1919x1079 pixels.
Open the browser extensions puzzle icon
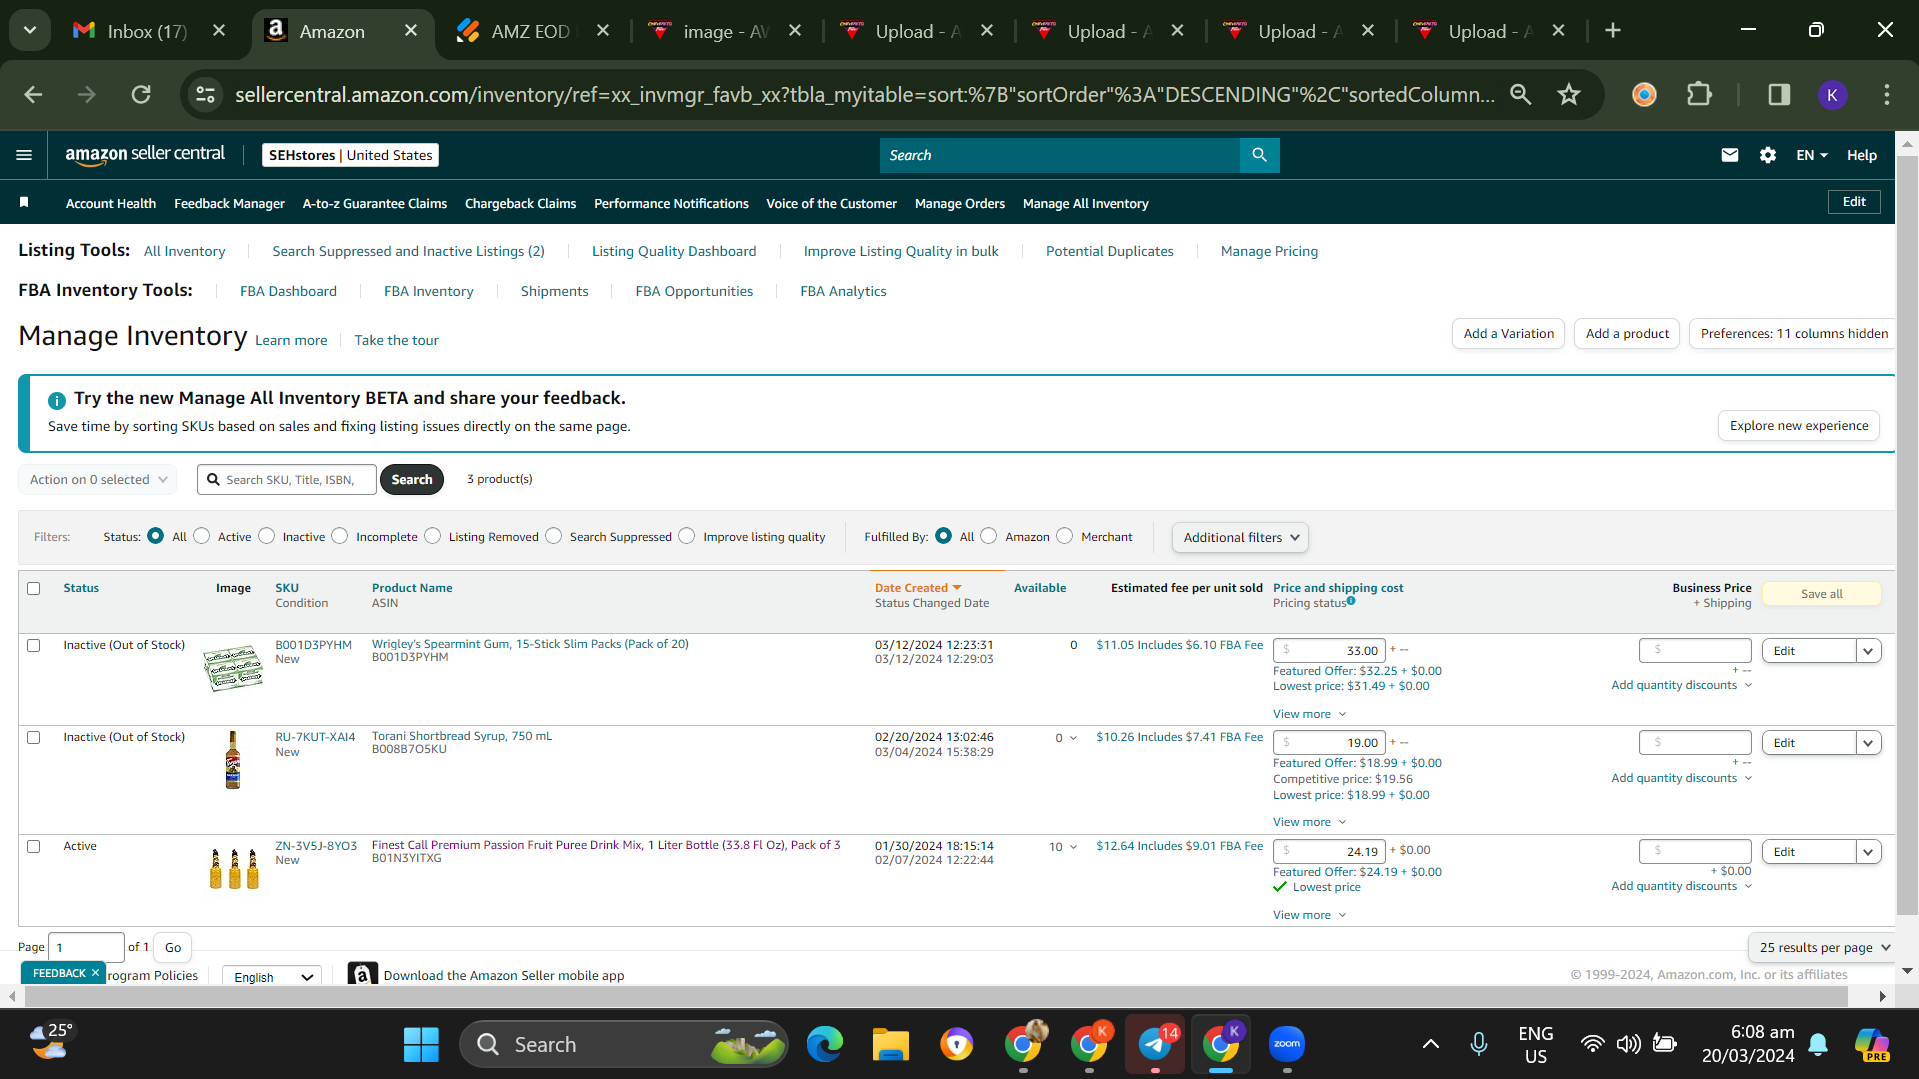pos(1699,95)
